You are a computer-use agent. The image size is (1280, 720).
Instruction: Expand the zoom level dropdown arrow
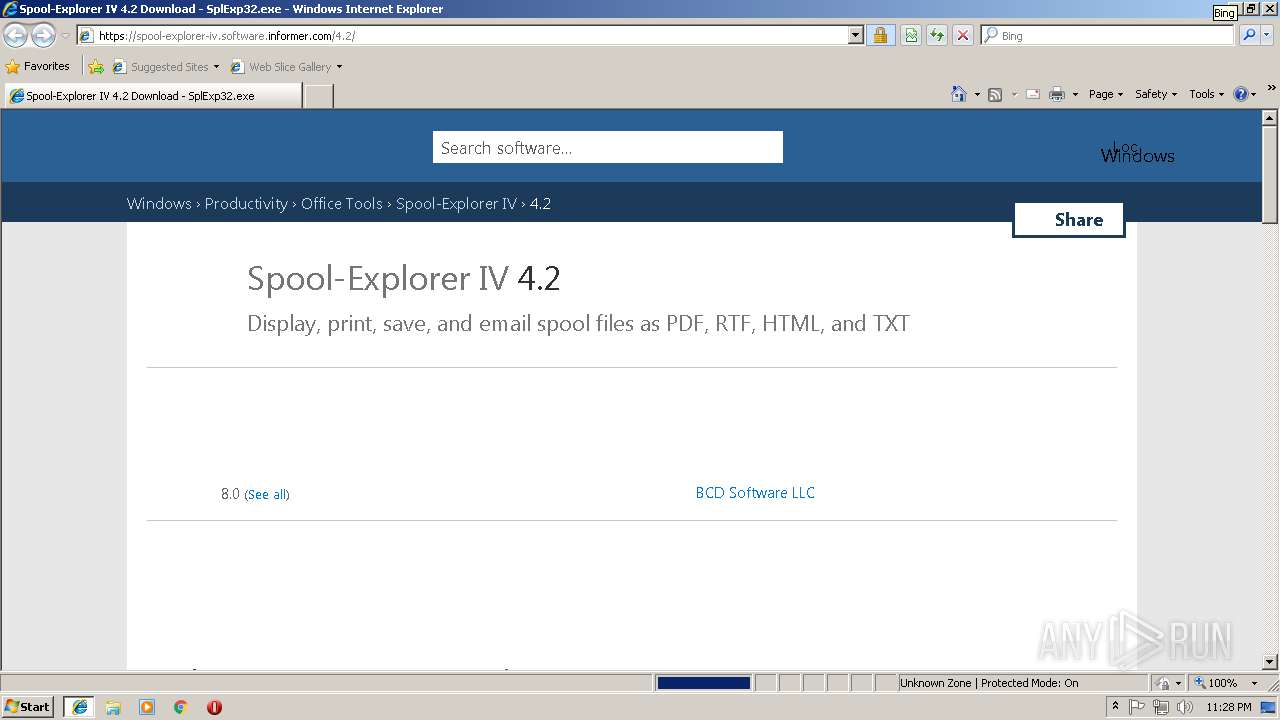coord(1254,683)
